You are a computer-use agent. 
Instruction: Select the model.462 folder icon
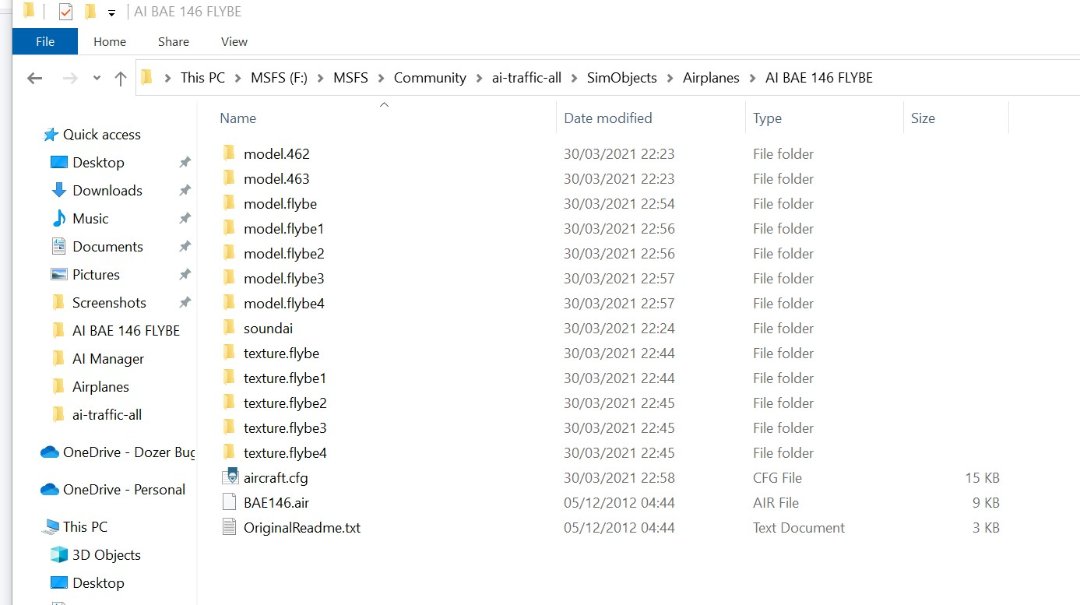[x=229, y=153]
